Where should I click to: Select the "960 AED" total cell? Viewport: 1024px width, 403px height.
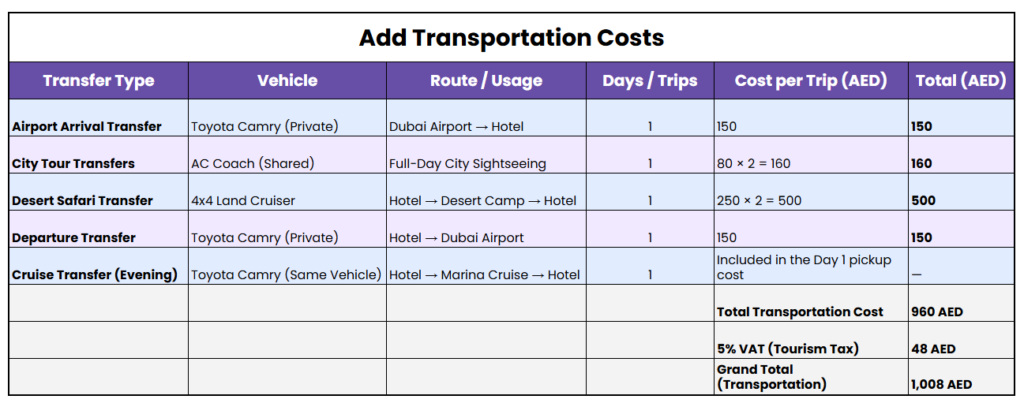point(937,312)
